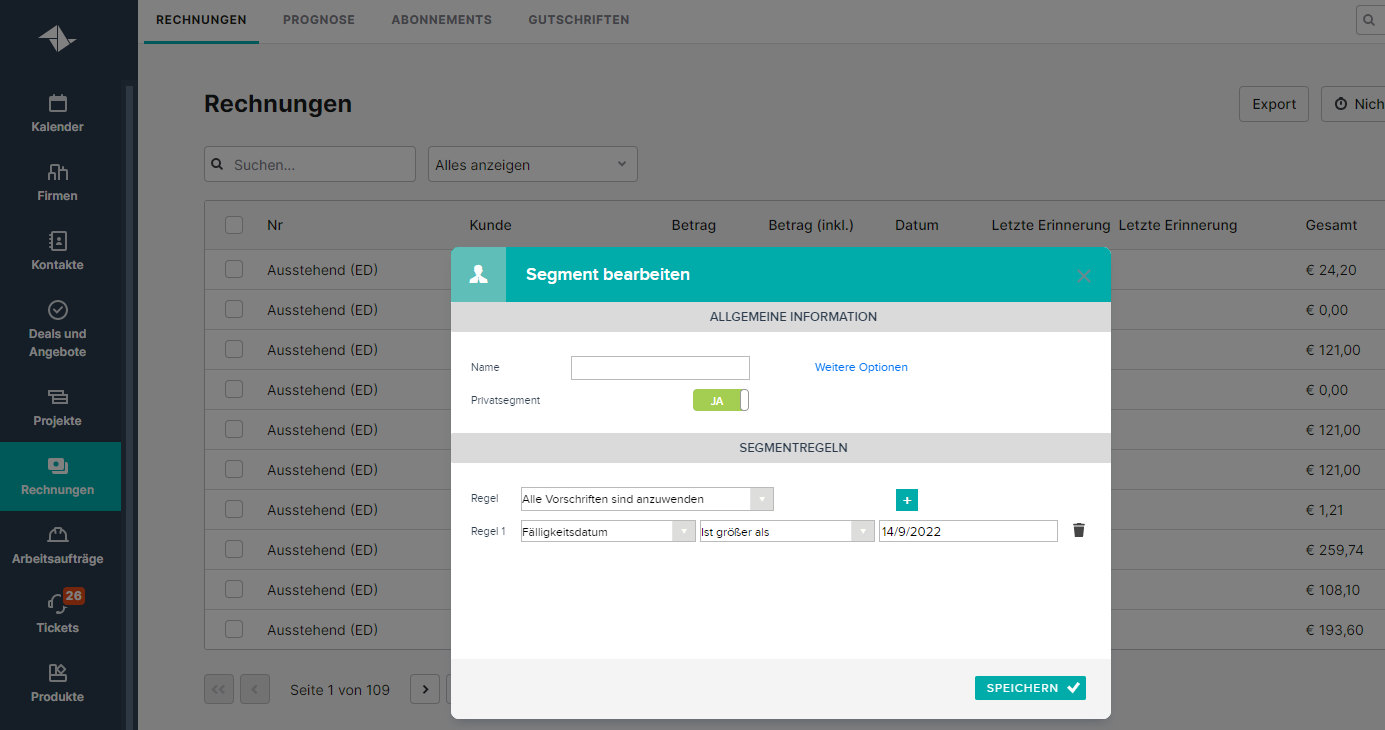
Task: Delete Regel 1 with trash icon
Action: tap(1078, 530)
